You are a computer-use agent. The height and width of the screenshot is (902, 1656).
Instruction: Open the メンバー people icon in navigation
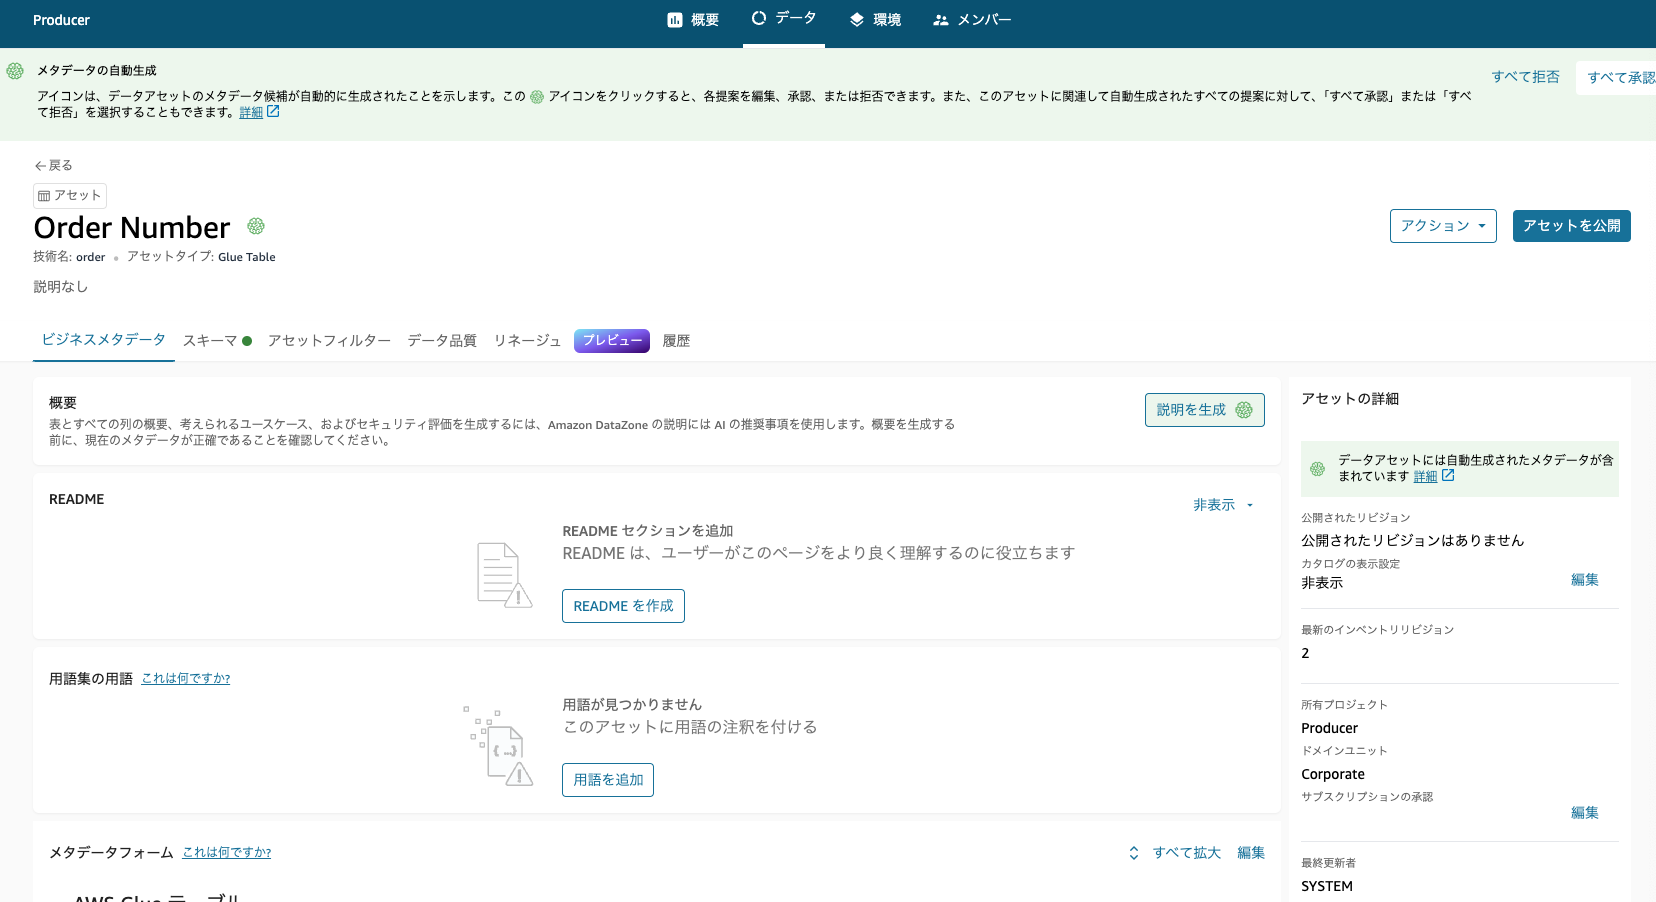[x=940, y=19]
